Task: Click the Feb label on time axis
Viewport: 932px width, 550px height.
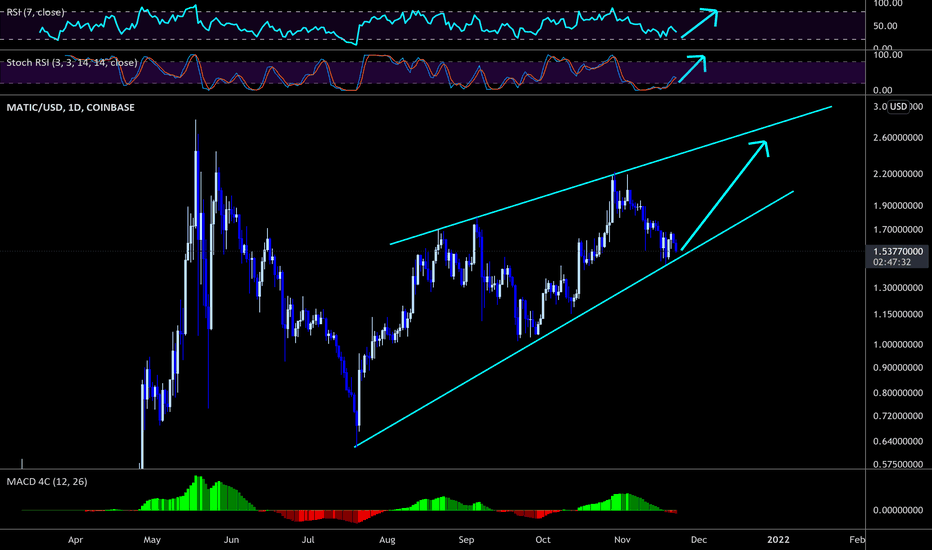Action: coord(857,540)
